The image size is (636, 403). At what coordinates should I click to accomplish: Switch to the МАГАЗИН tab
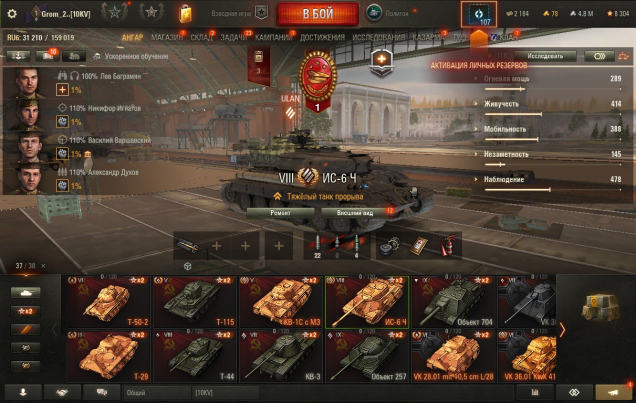coord(167,37)
